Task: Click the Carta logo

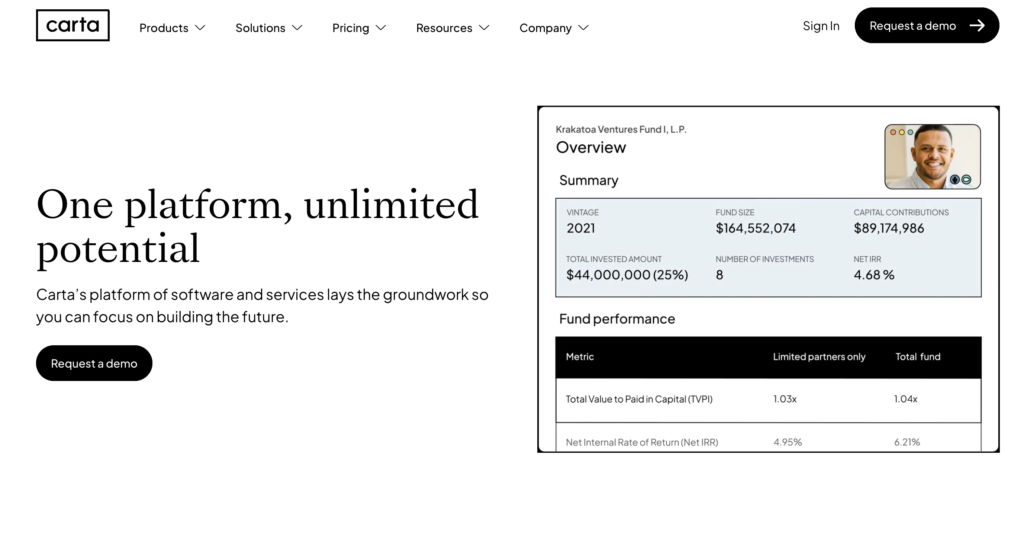Action: (72, 25)
